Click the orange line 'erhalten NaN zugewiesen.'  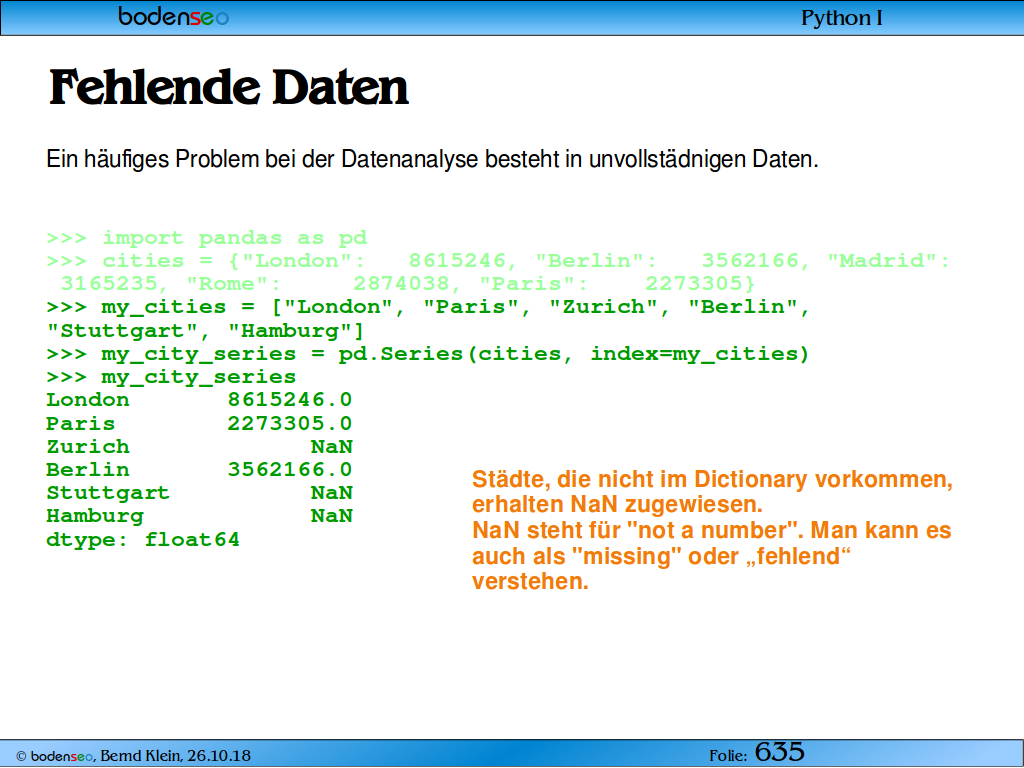tap(617, 505)
